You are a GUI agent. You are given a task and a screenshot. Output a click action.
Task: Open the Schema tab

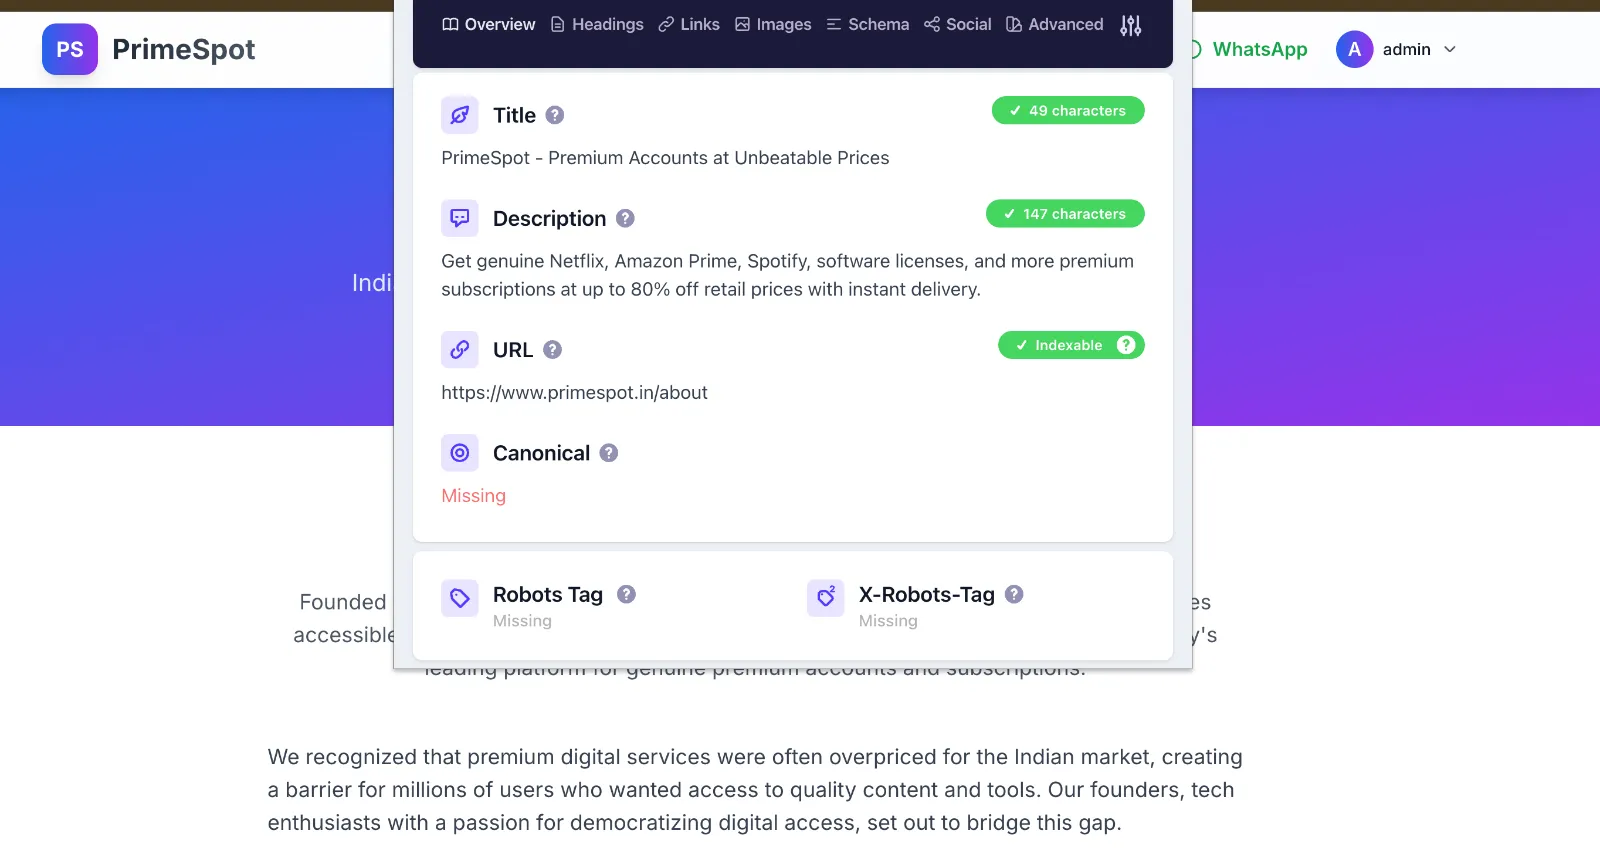coord(867,25)
